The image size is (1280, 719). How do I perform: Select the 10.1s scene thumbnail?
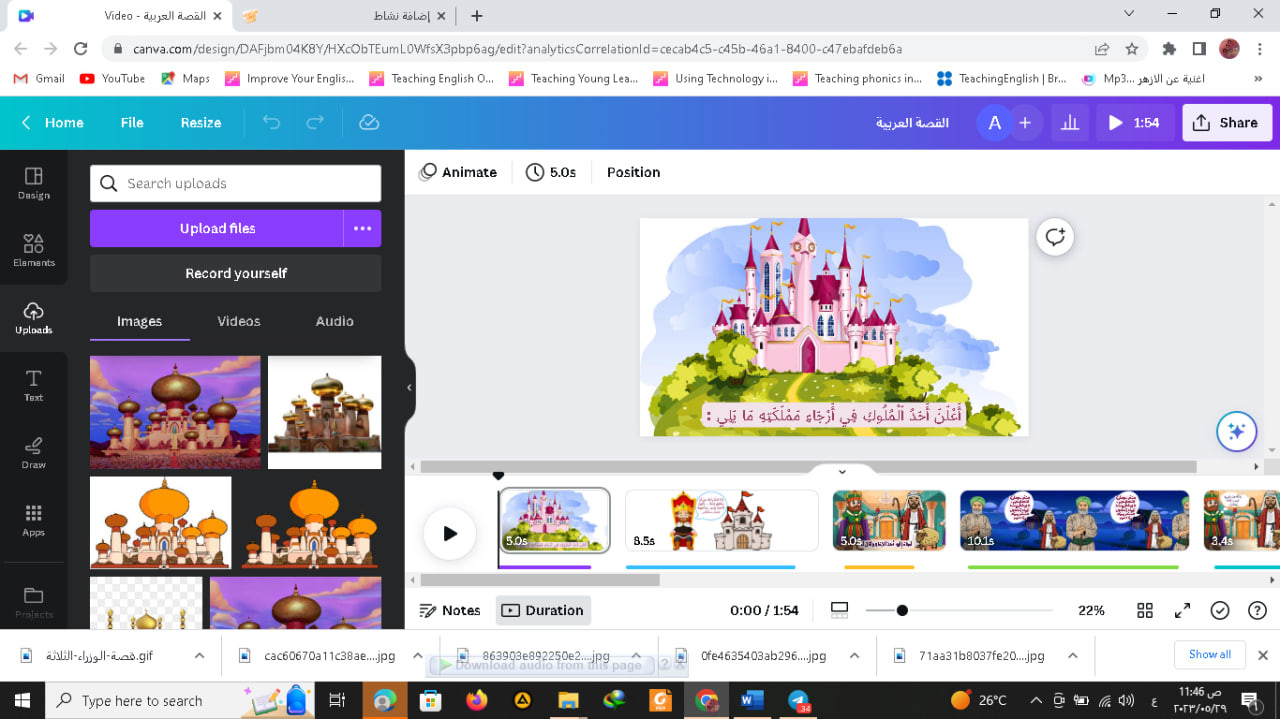1074,520
